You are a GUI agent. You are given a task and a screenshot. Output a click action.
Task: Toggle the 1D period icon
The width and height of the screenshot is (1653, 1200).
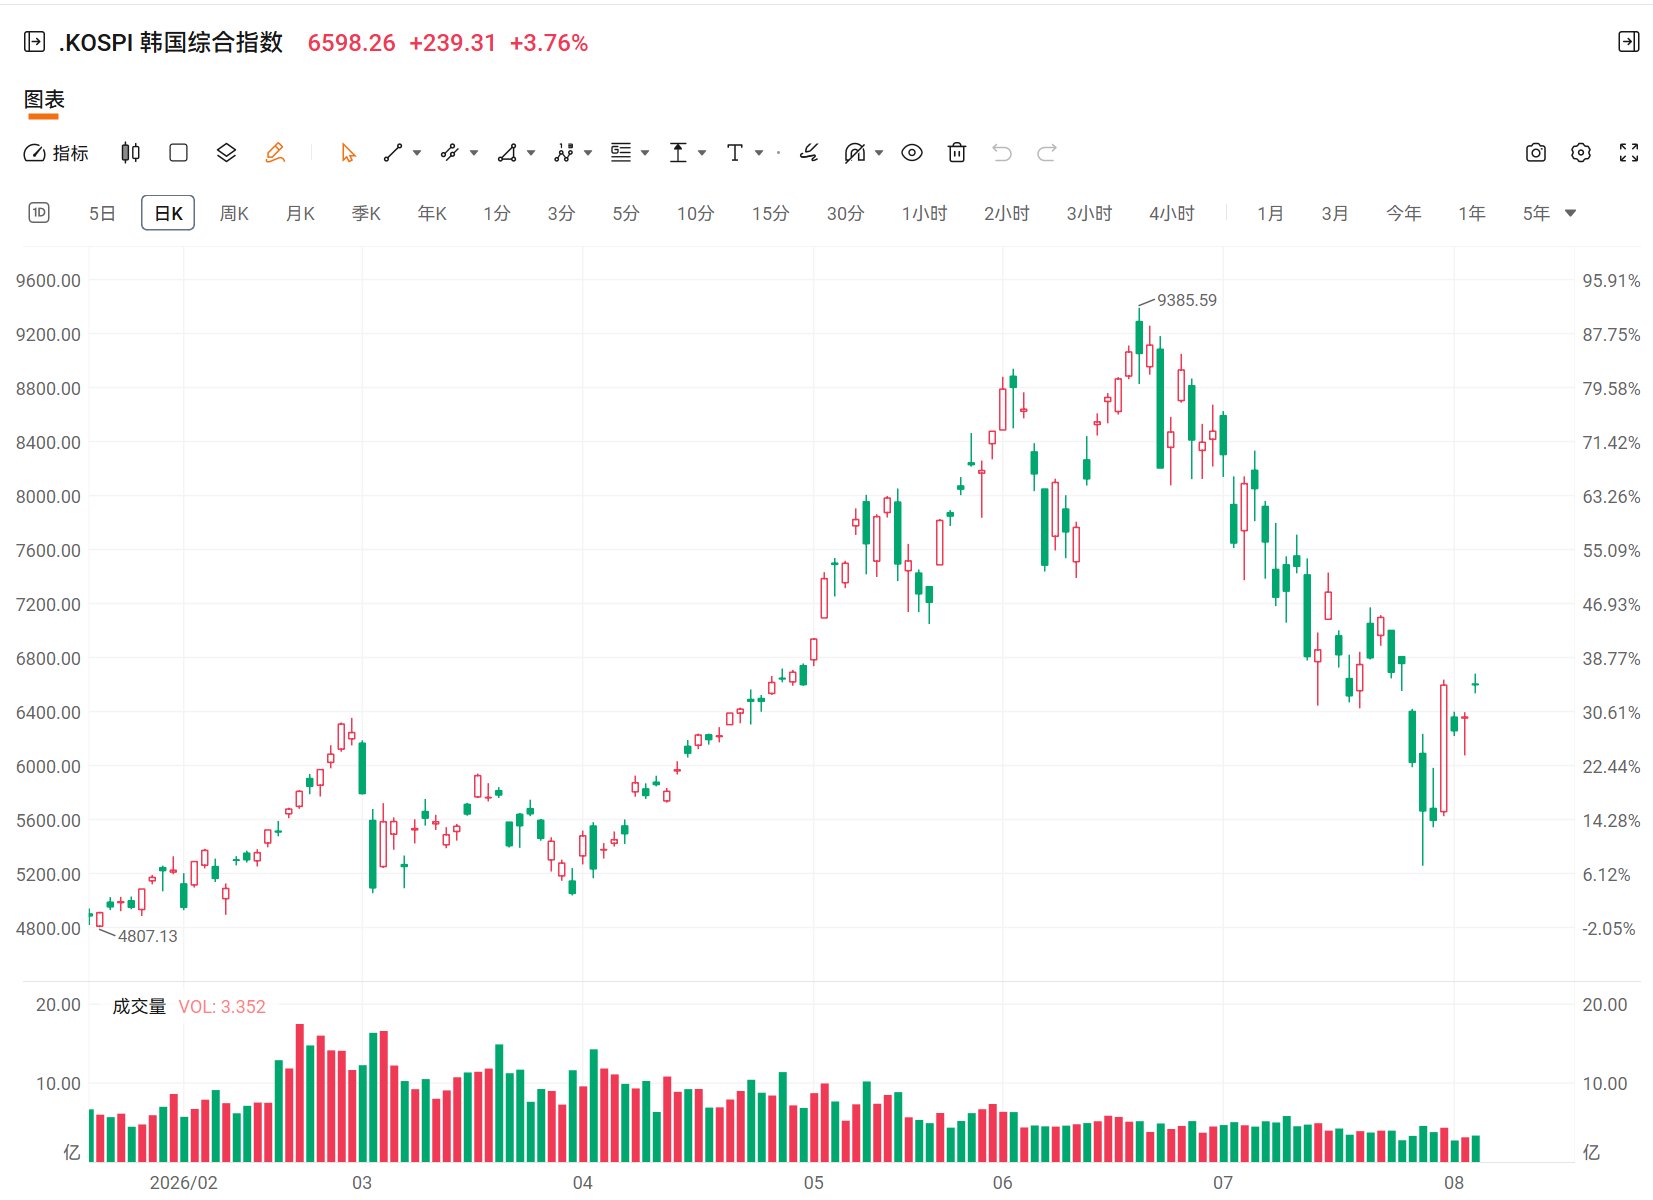tap(39, 213)
